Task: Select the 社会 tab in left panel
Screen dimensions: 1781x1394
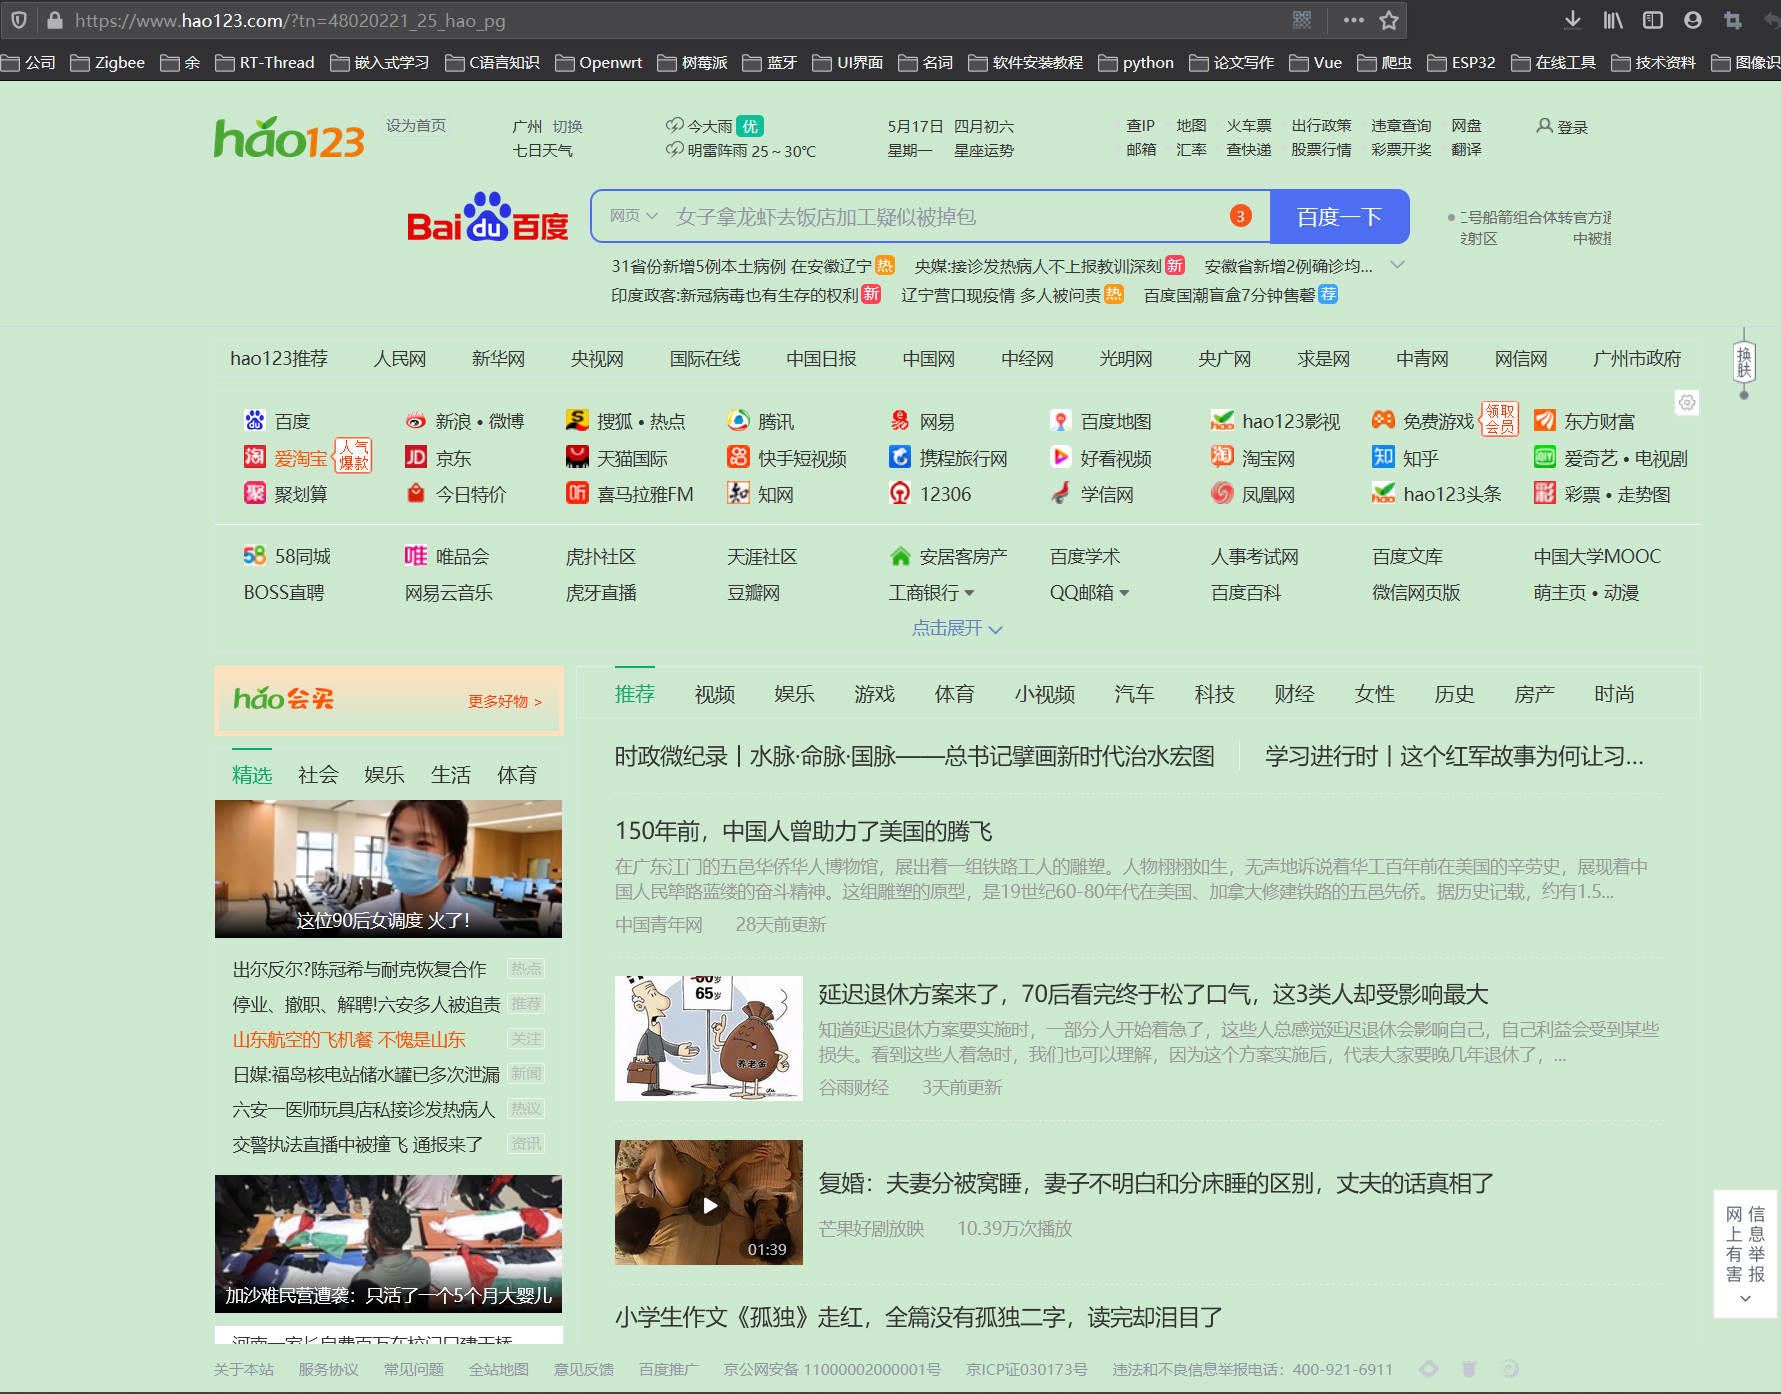Action: [x=318, y=774]
